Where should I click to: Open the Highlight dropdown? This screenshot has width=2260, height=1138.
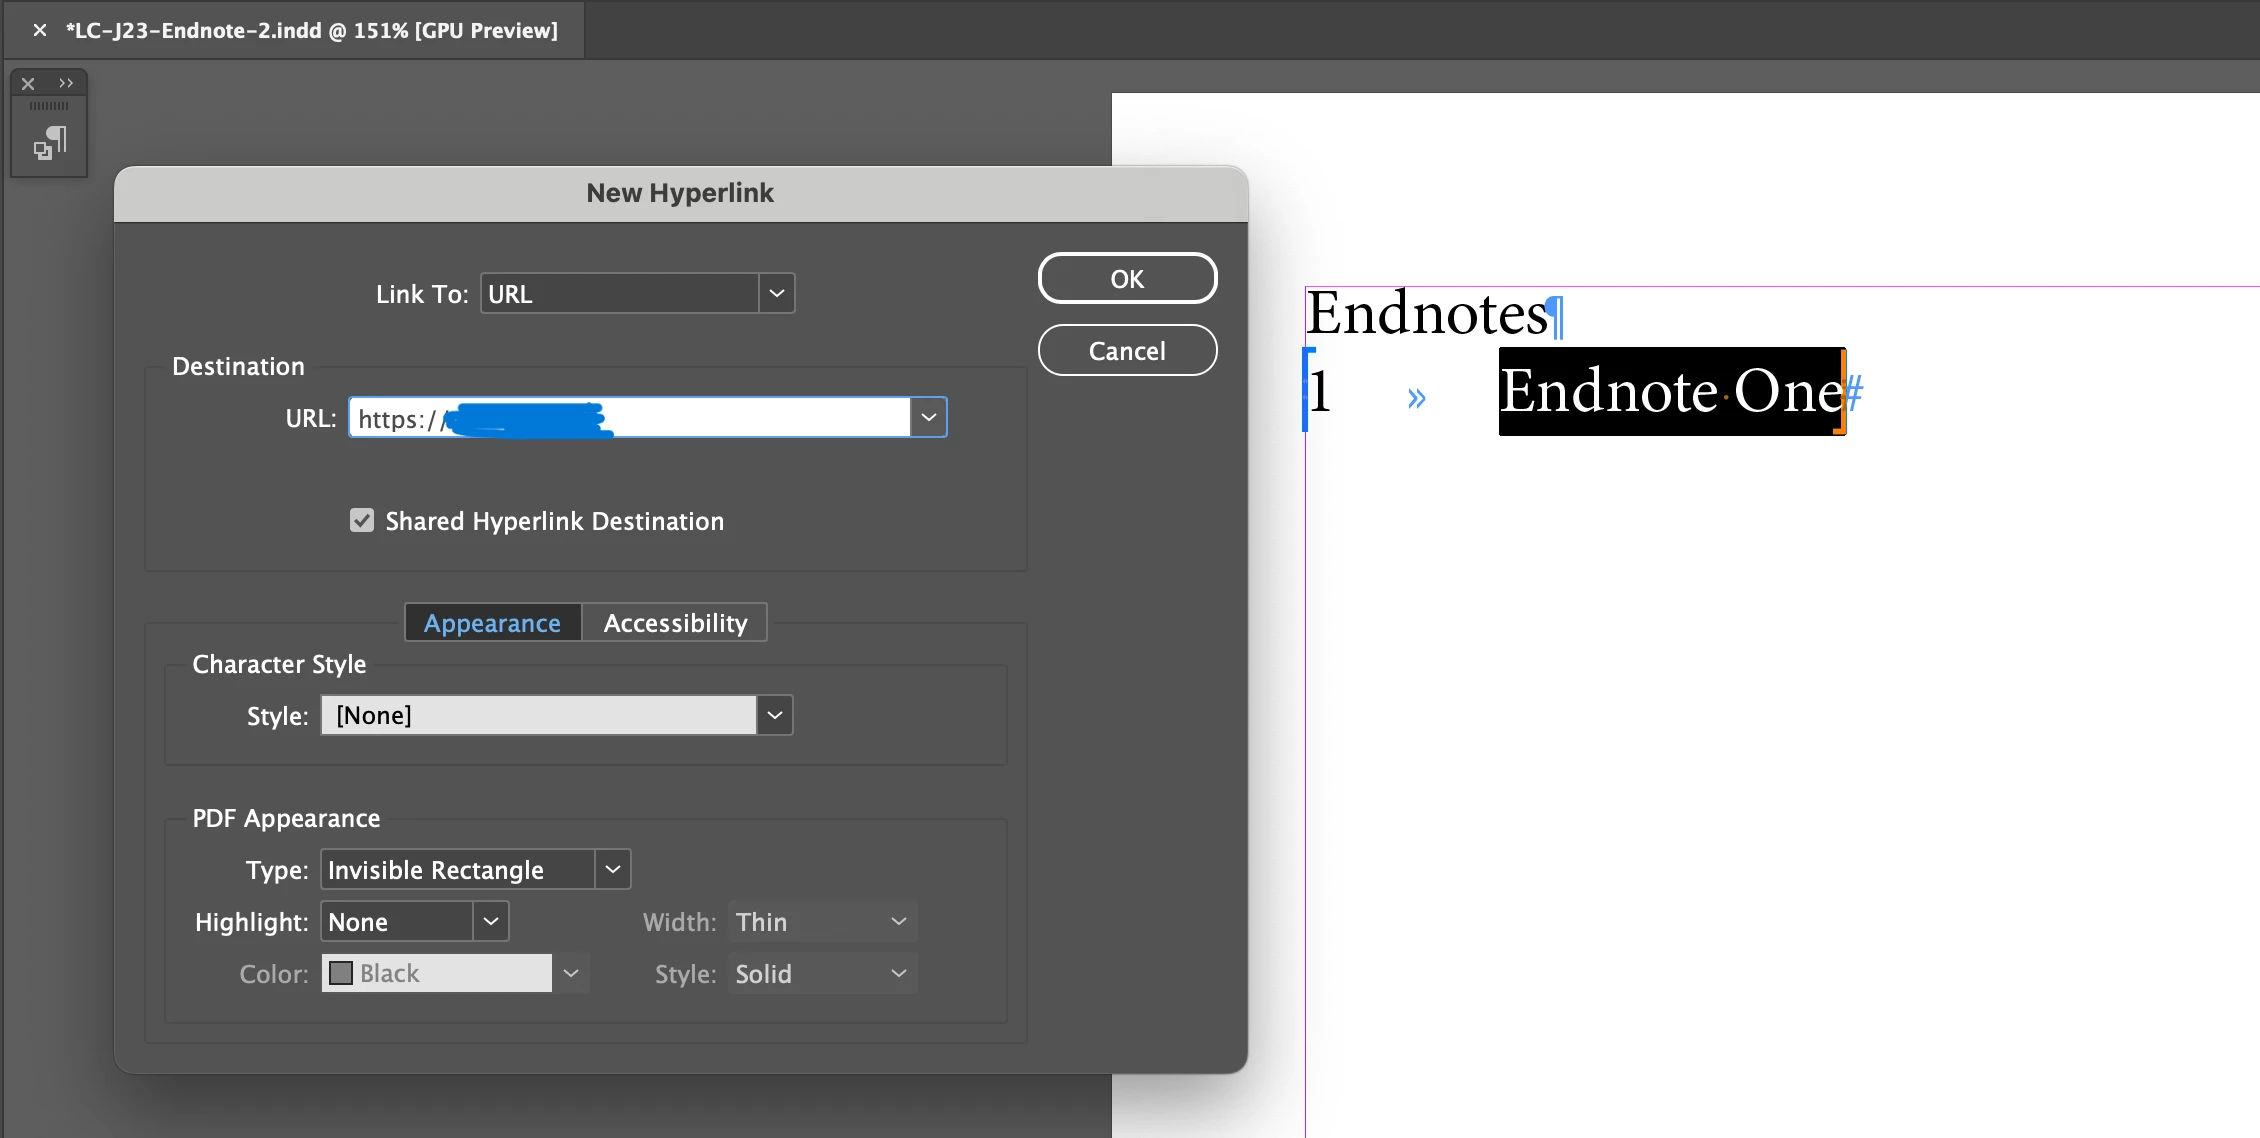coord(490,922)
